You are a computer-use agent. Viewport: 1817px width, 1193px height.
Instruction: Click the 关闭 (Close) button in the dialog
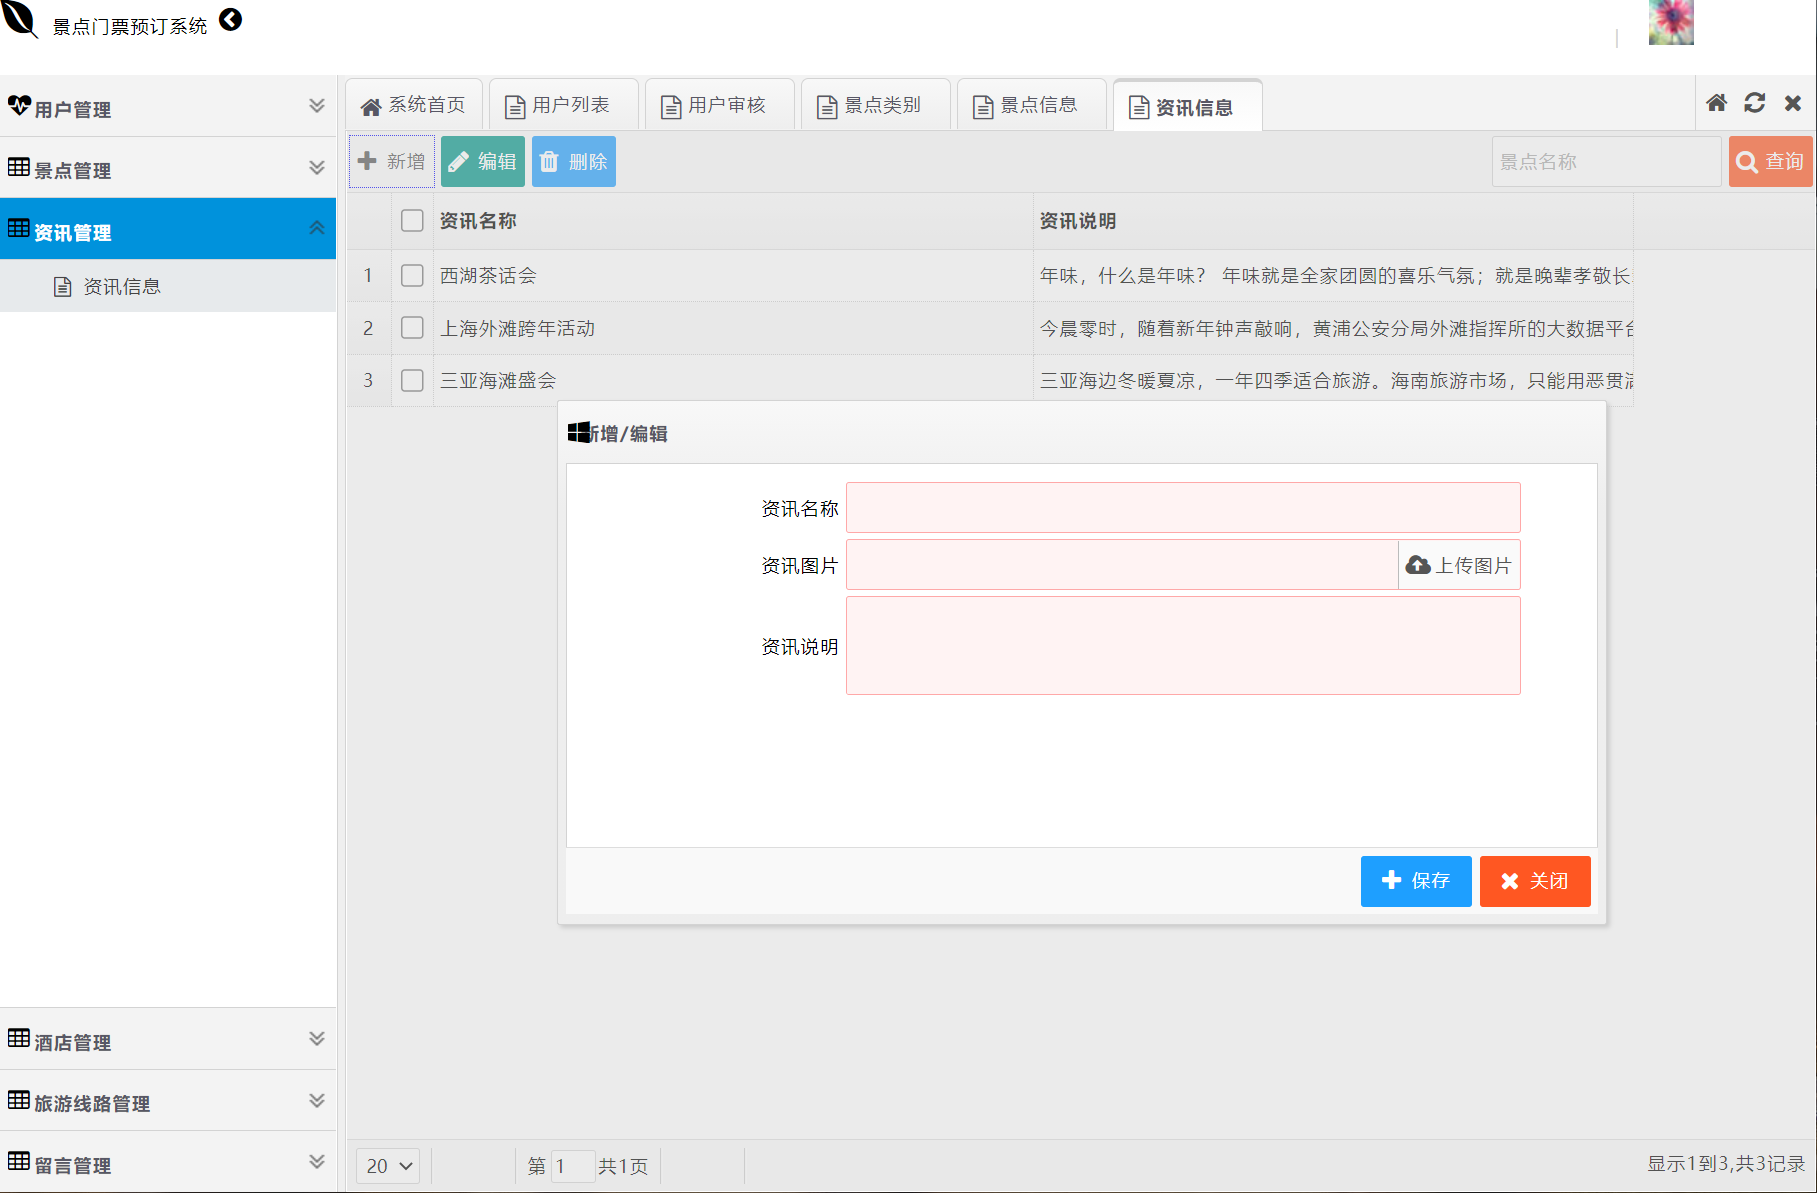click(x=1535, y=881)
